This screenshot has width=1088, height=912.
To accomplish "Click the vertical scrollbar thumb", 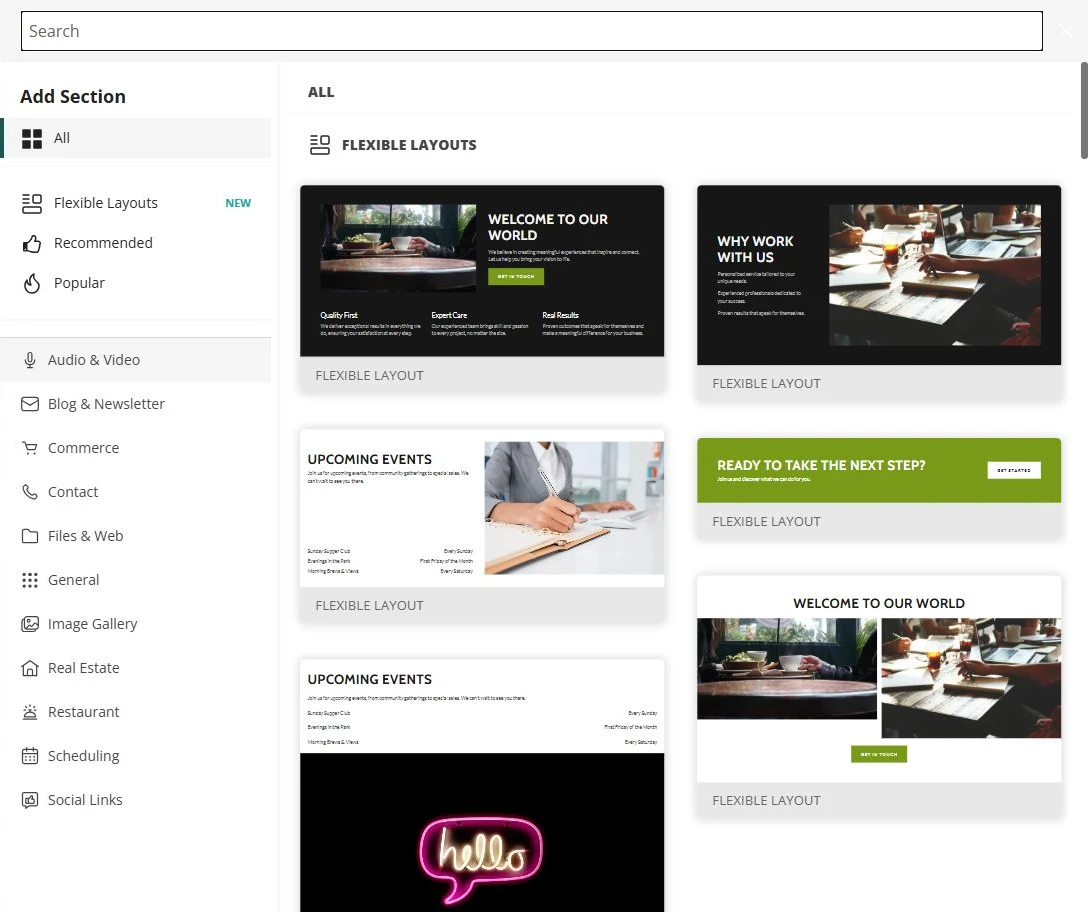I will [1084, 110].
